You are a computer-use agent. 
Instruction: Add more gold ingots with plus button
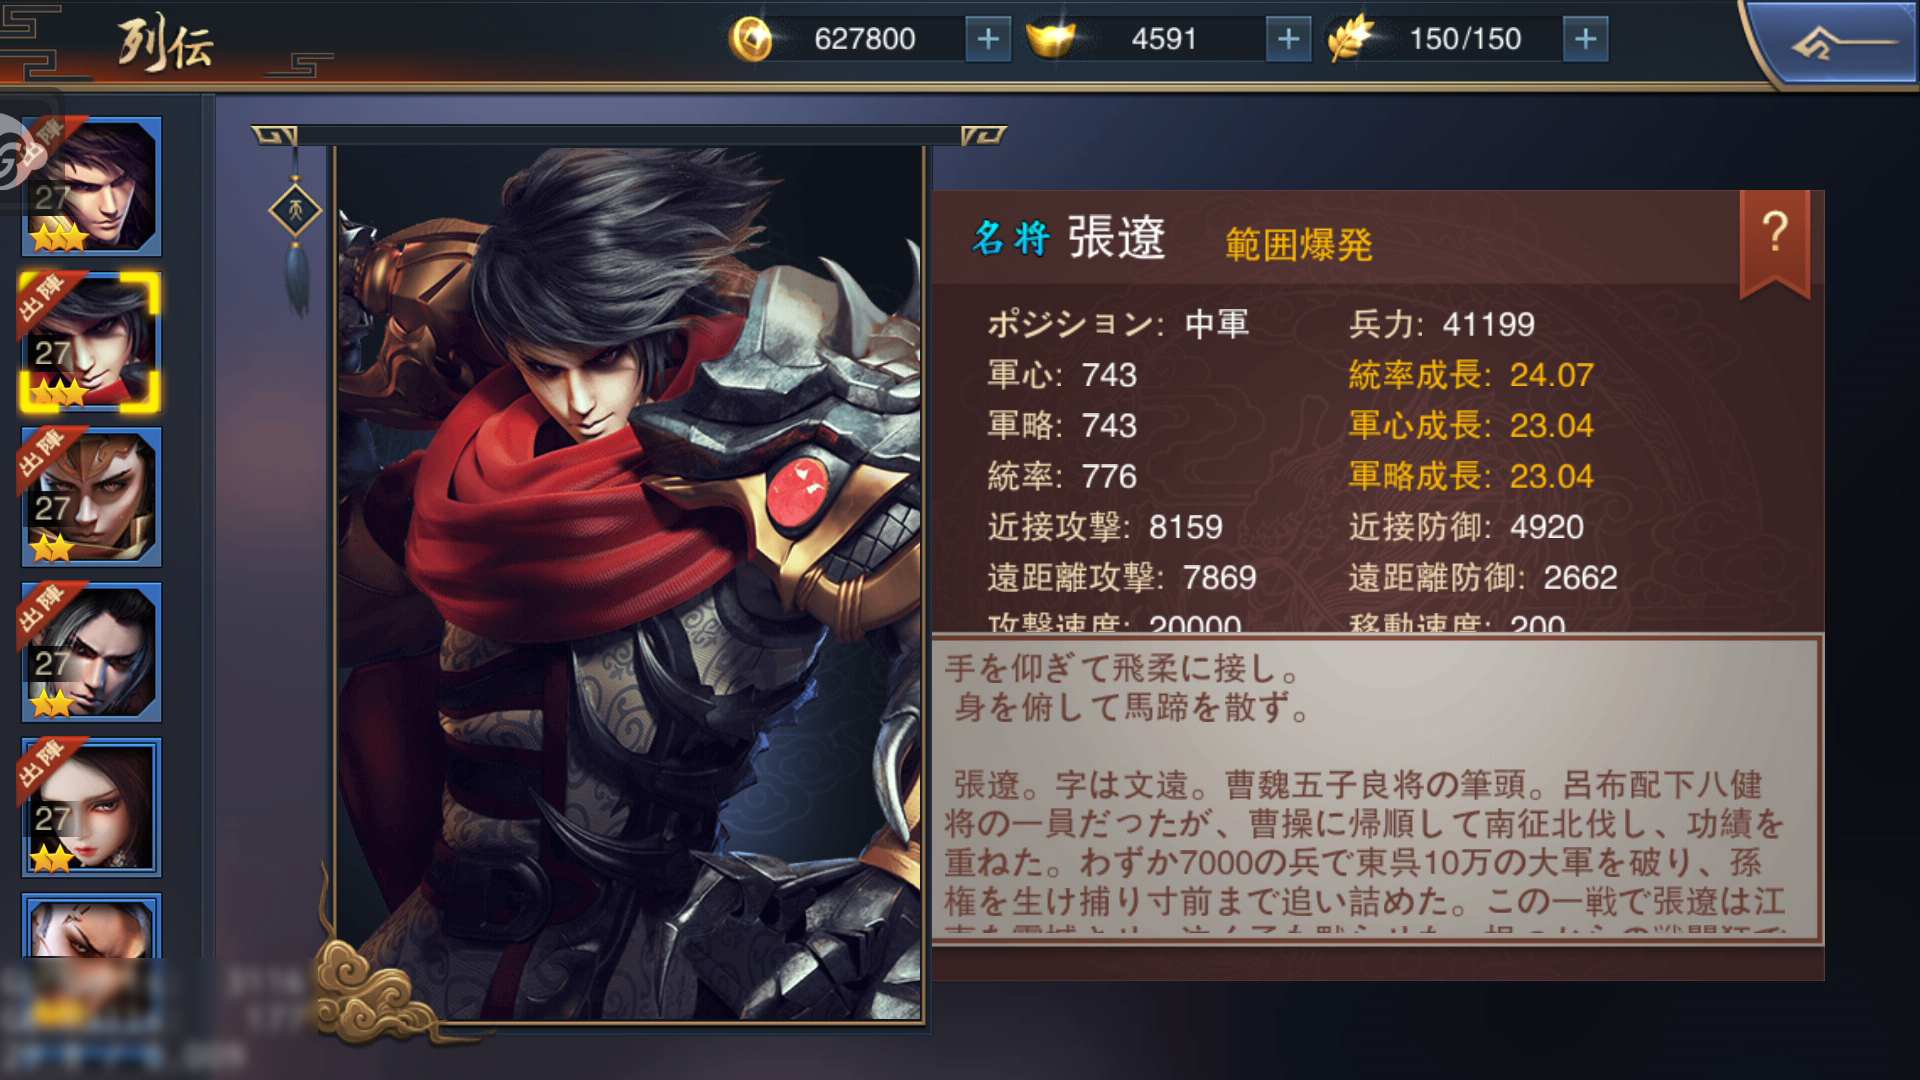[1288, 39]
